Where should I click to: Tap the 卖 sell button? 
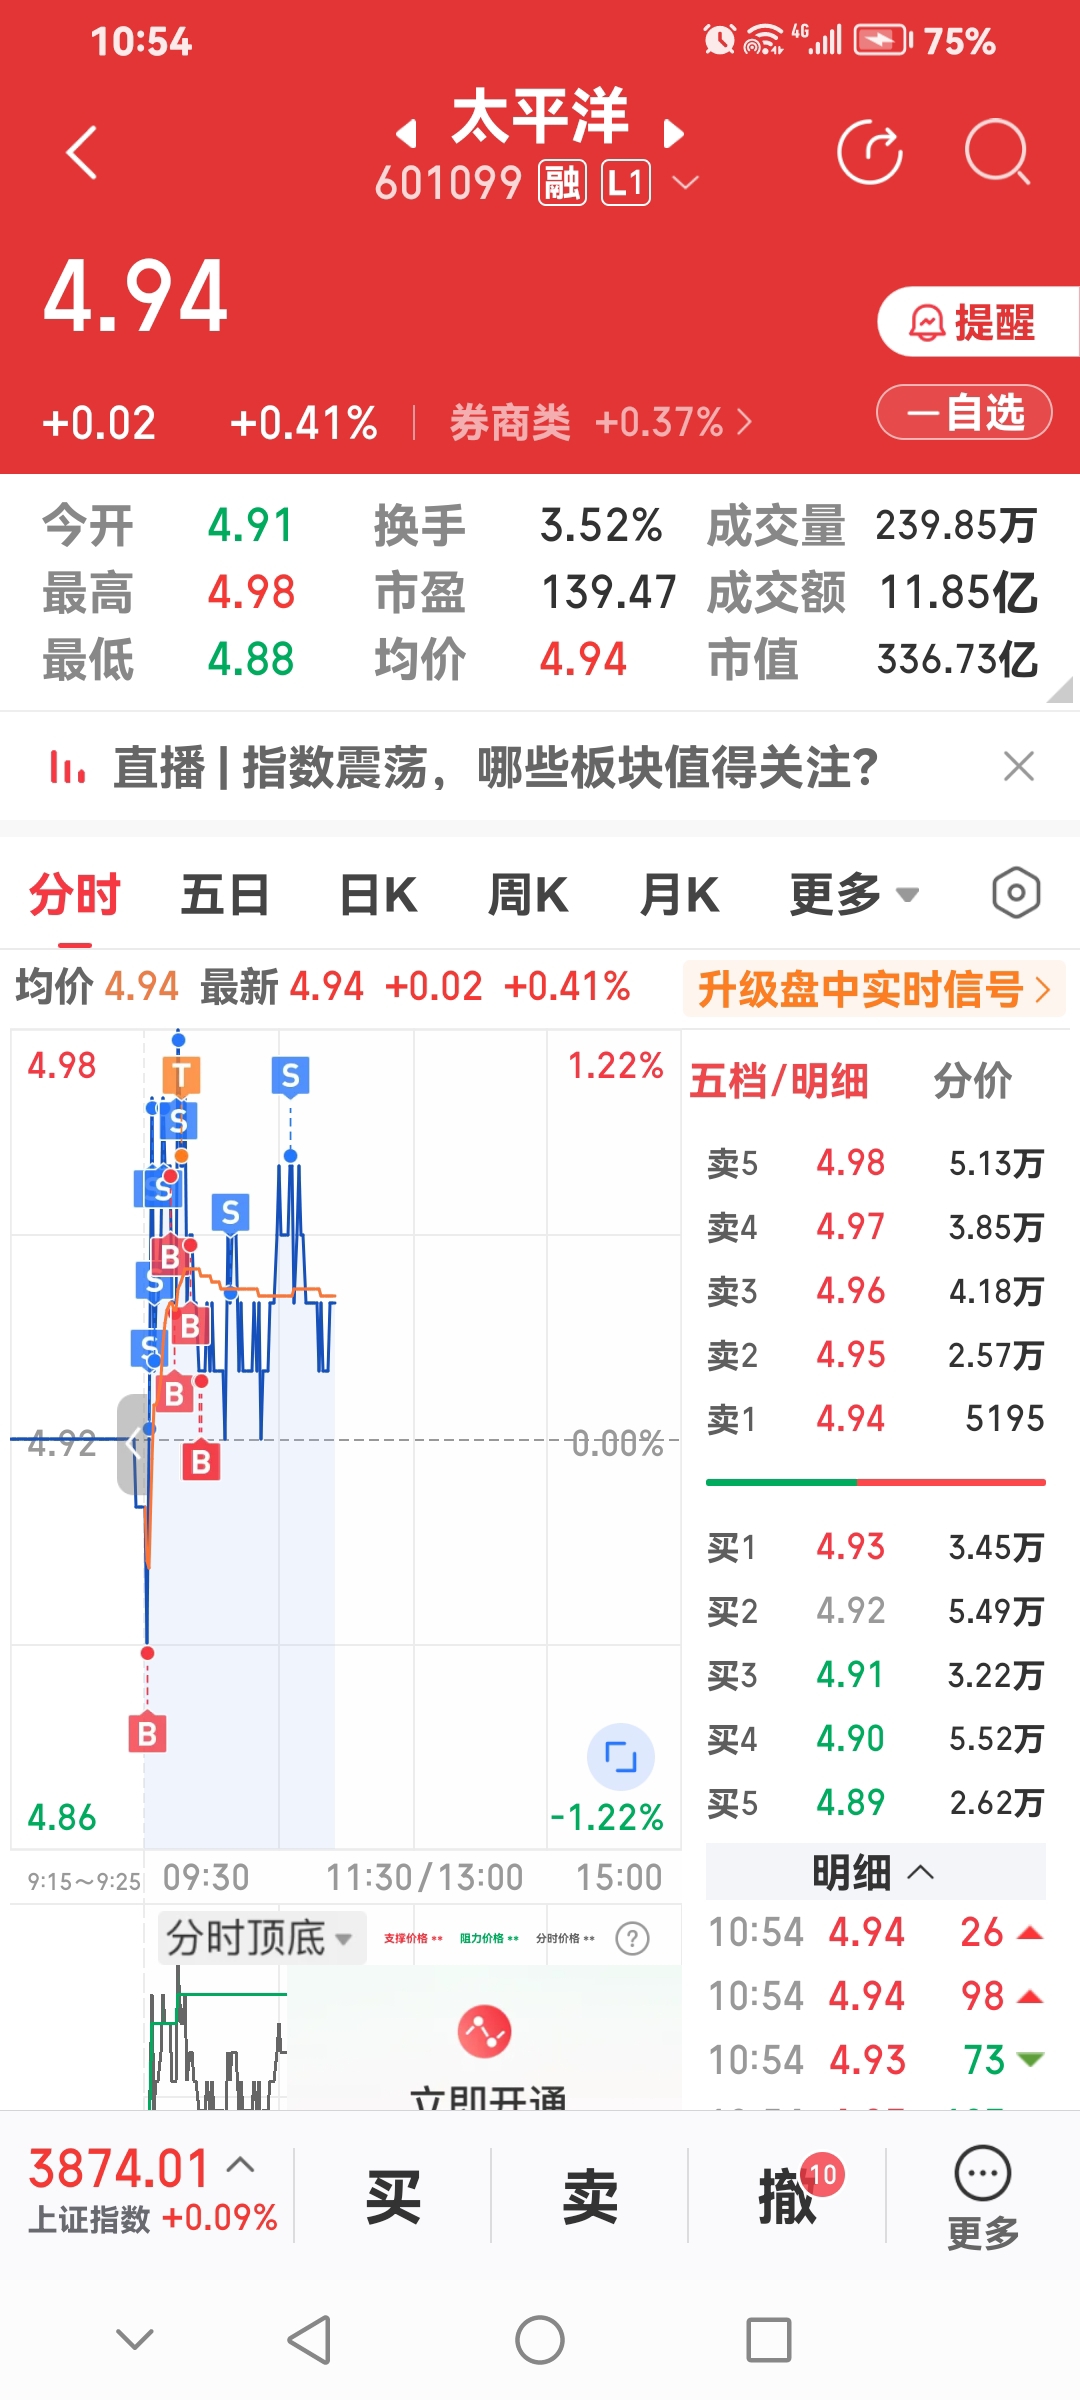(x=590, y=2197)
